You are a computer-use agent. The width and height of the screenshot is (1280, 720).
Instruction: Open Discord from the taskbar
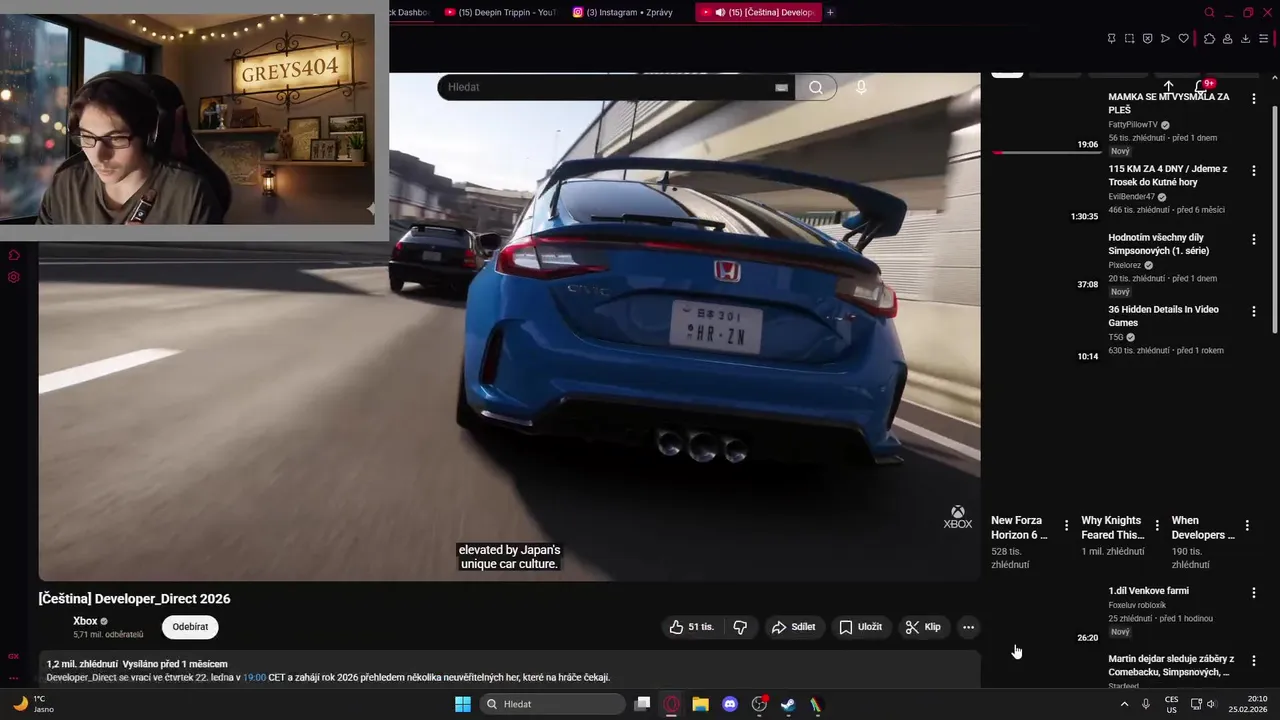pos(730,704)
